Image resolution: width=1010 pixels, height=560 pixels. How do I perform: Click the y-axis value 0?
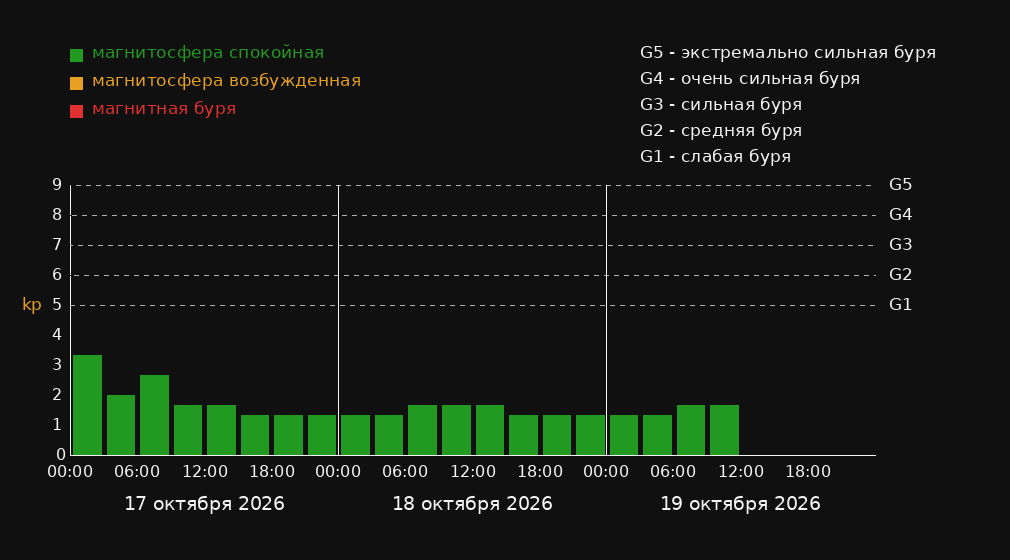(61, 454)
